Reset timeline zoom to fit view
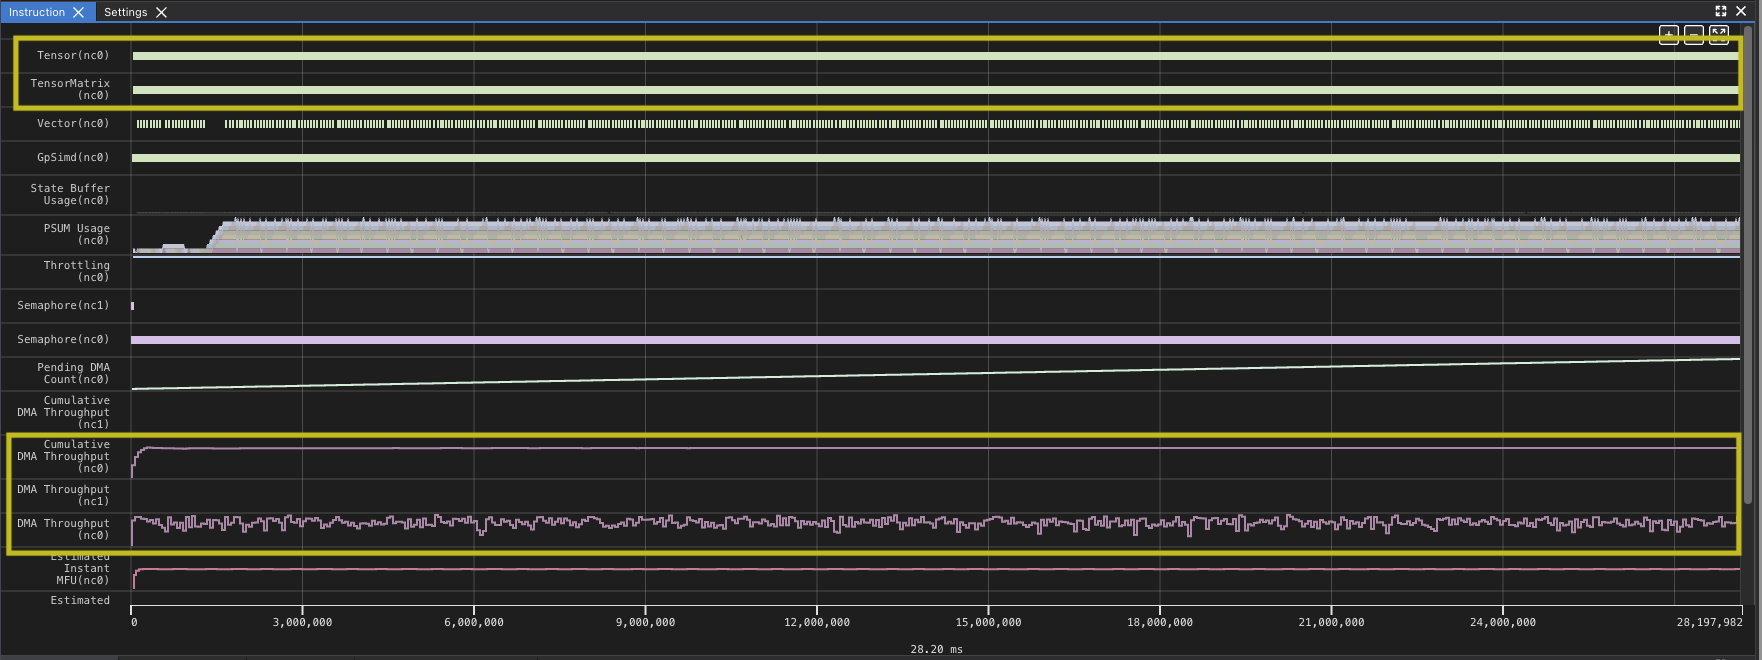The height and width of the screenshot is (660, 1762). click(x=1719, y=35)
